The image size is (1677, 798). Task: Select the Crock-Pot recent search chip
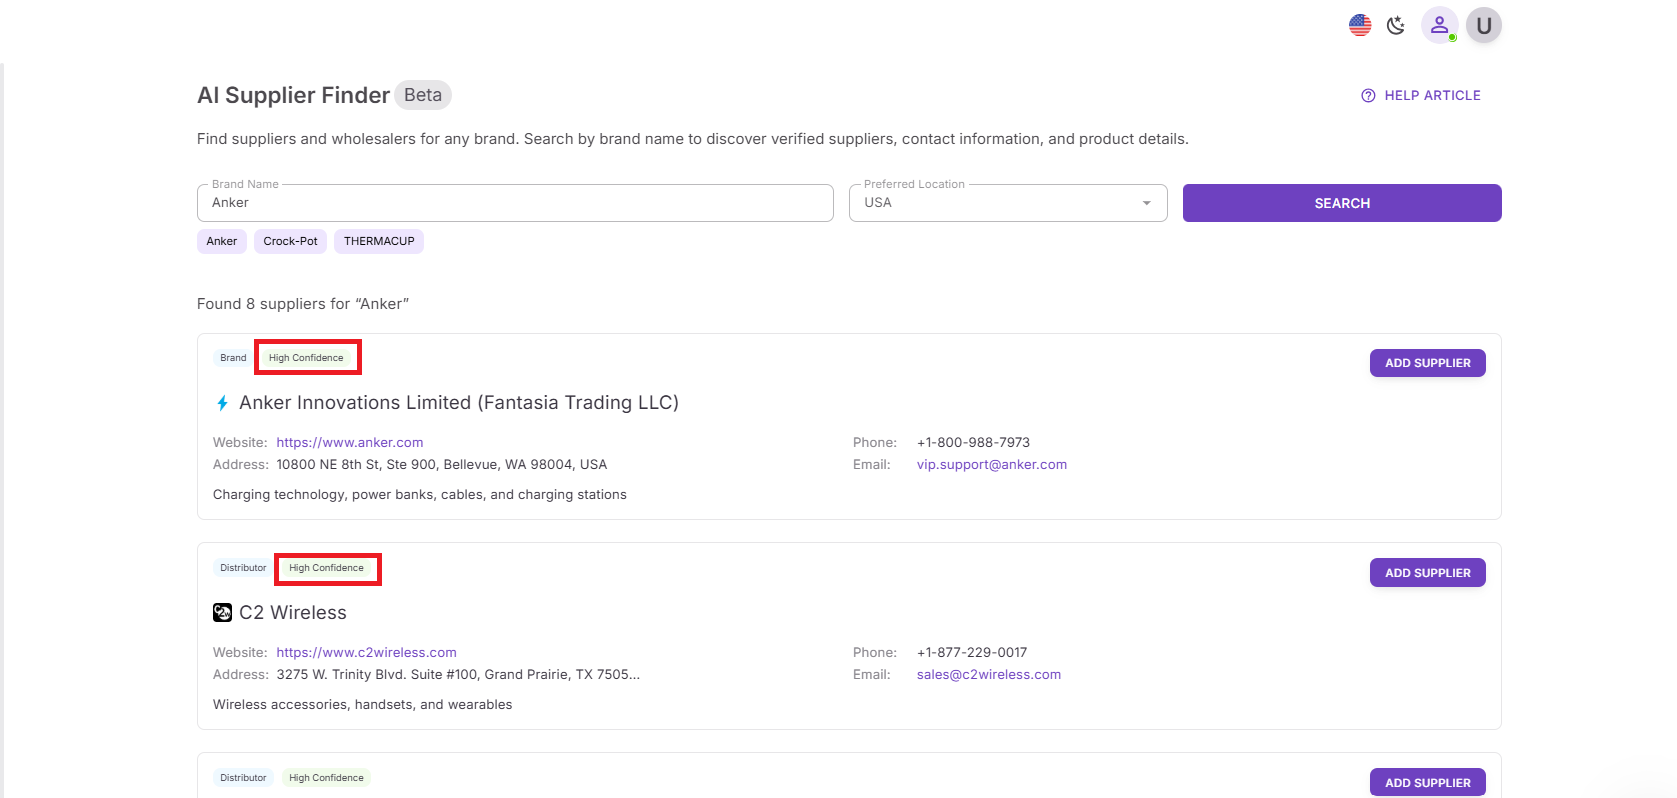click(290, 241)
